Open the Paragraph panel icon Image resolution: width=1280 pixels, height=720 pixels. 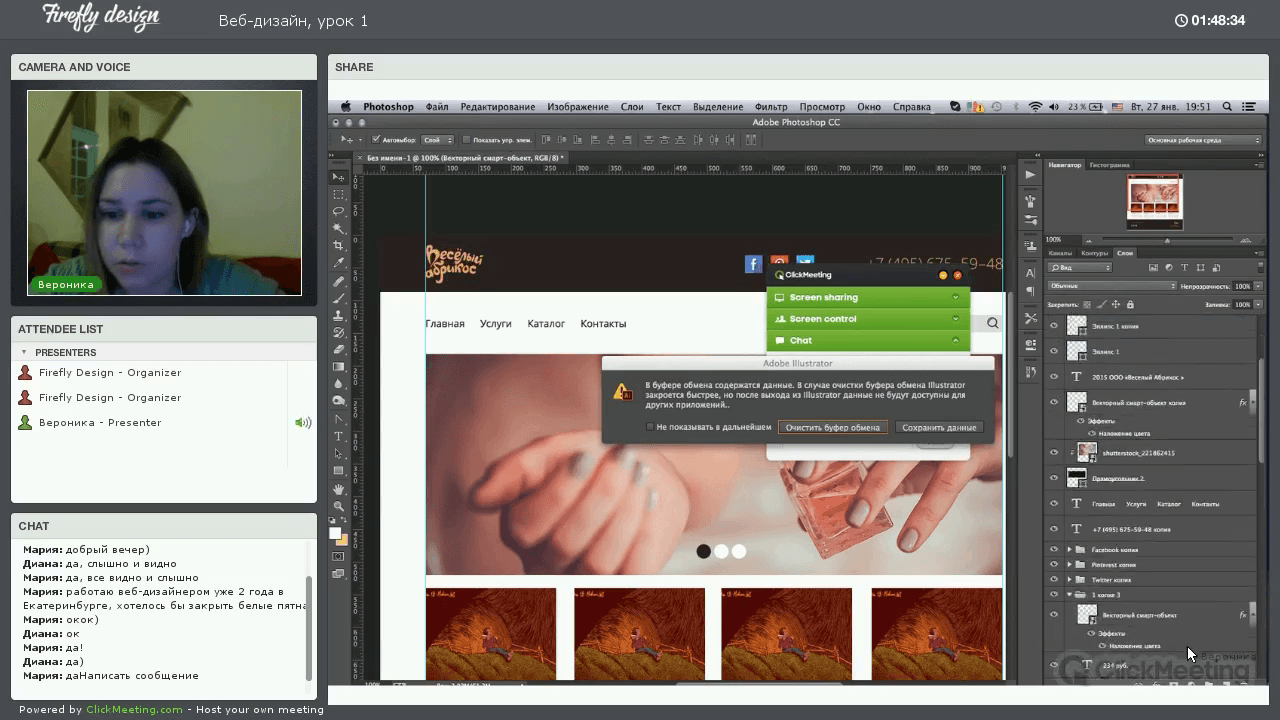pyautogui.click(x=1030, y=290)
